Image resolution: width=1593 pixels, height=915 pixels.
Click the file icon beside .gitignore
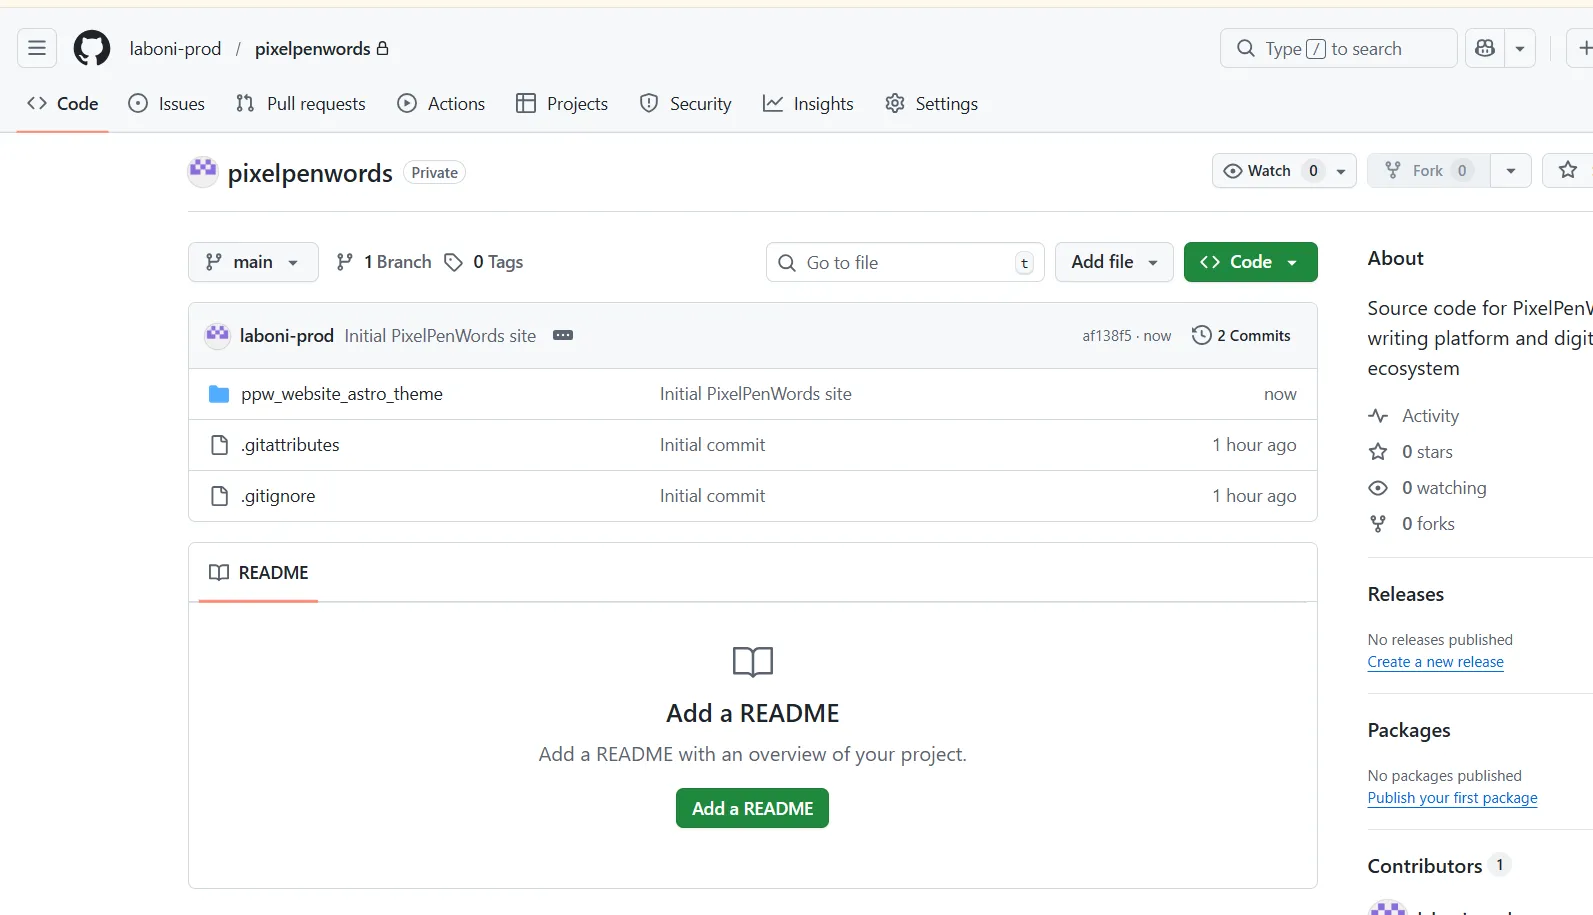219,496
